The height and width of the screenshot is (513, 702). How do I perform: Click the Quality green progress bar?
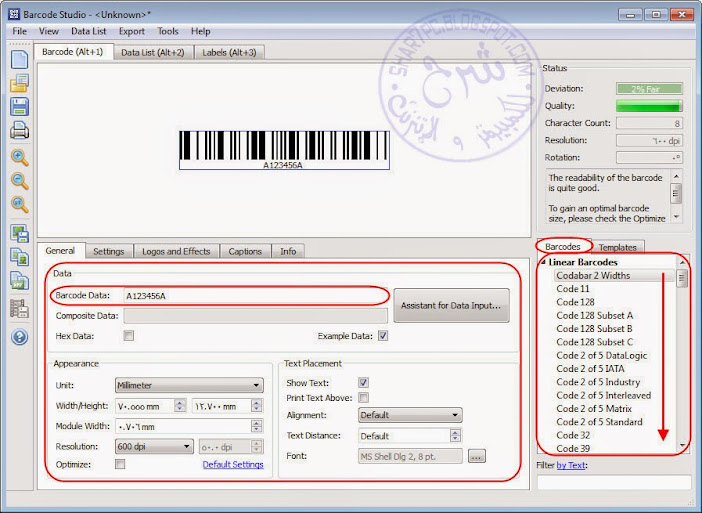[x=649, y=106]
